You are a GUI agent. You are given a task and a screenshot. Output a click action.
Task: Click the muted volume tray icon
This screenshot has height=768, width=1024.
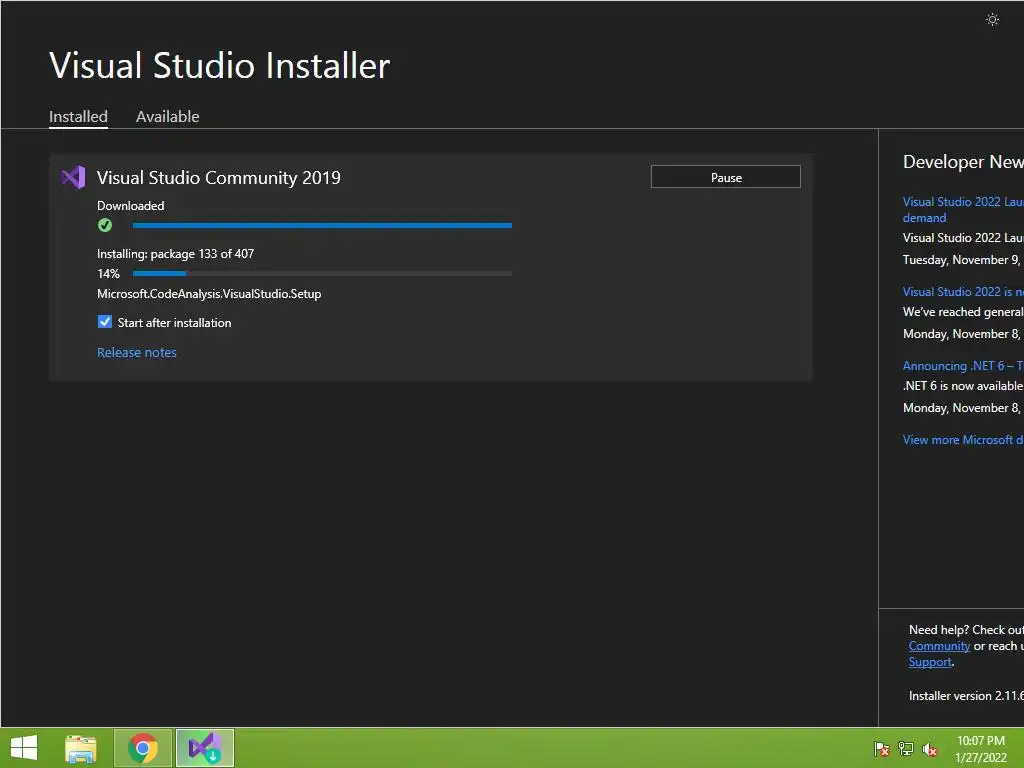pyautogui.click(x=930, y=749)
